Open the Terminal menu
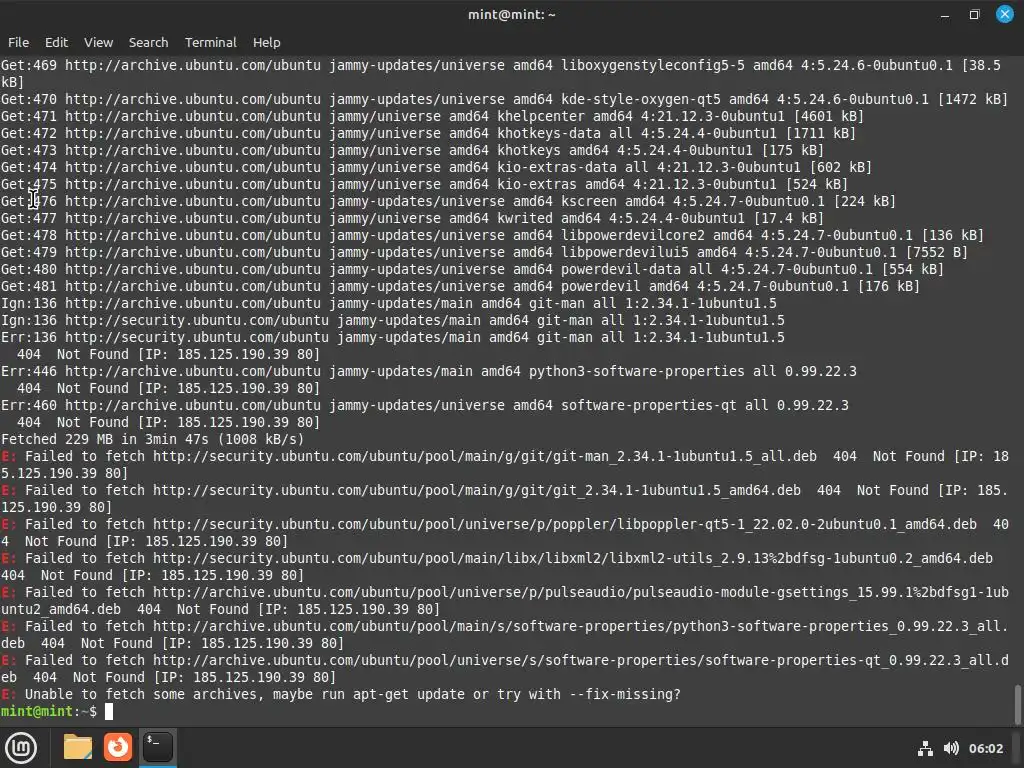This screenshot has width=1024, height=768. (x=210, y=42)
